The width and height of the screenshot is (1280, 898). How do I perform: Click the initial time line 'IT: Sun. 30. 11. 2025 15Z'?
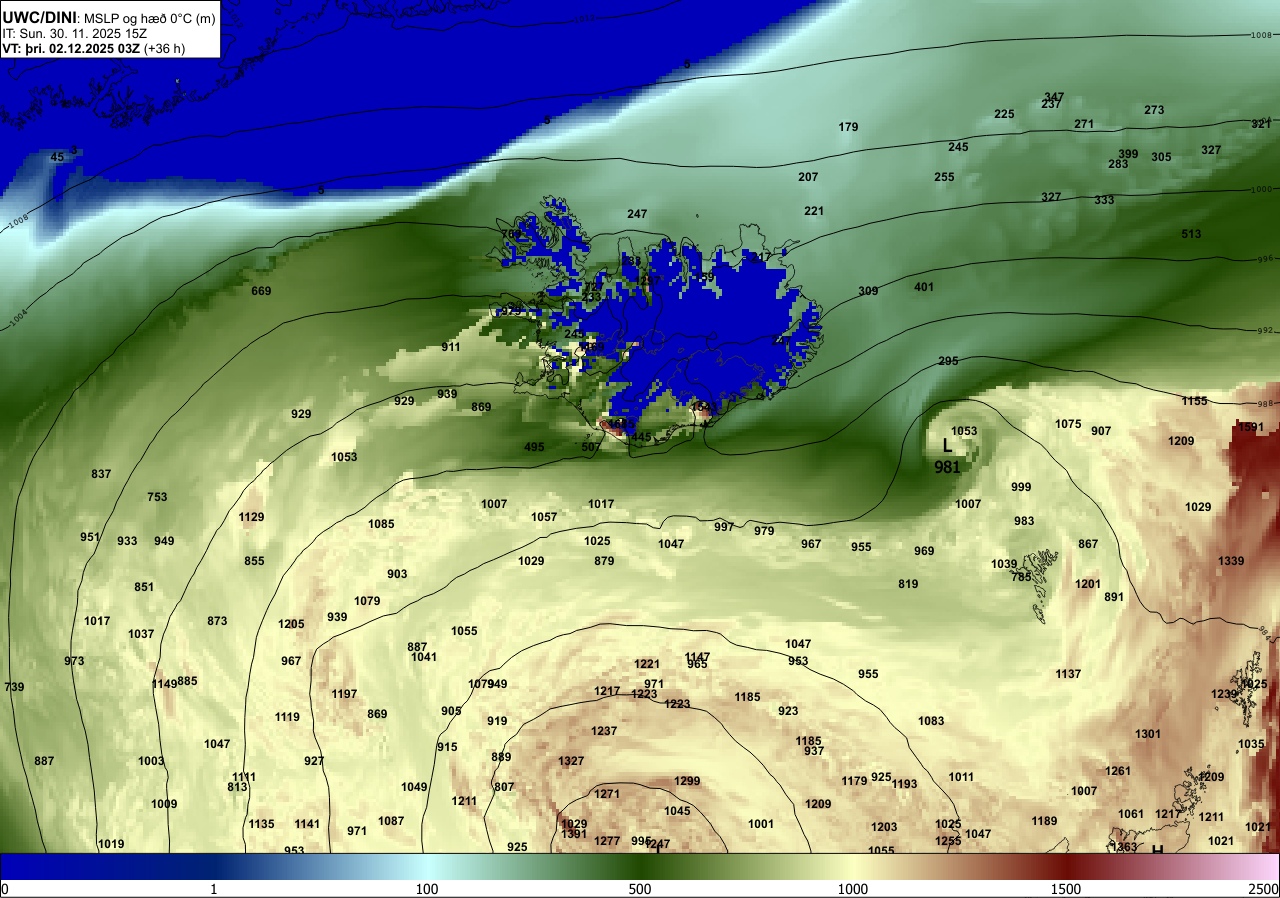click(x=74, y=33)
